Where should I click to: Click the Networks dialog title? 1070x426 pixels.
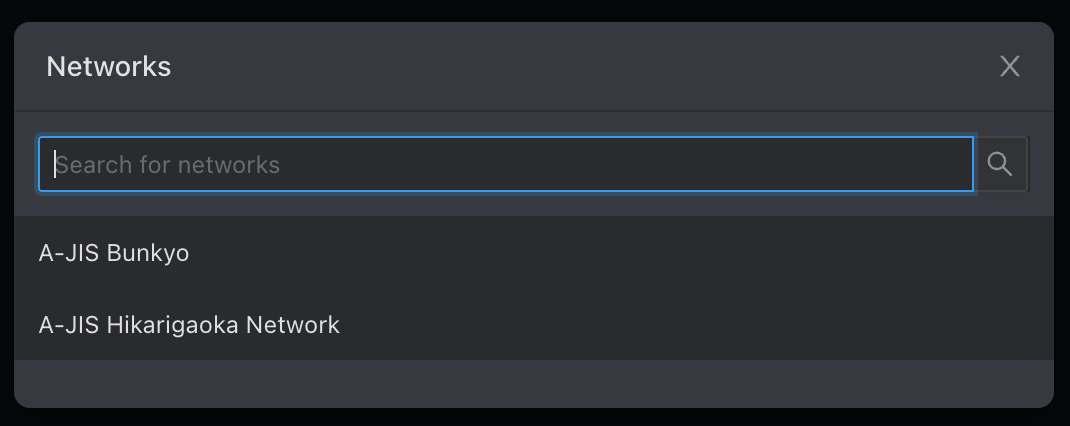(x=108, y=67)
